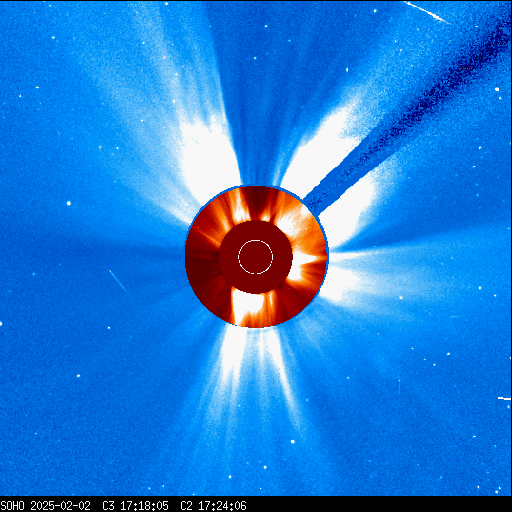This screenshot has width=512, height=512.
Task: Select the faint diagonal streak on the left
Action: (x=117, y=281)
